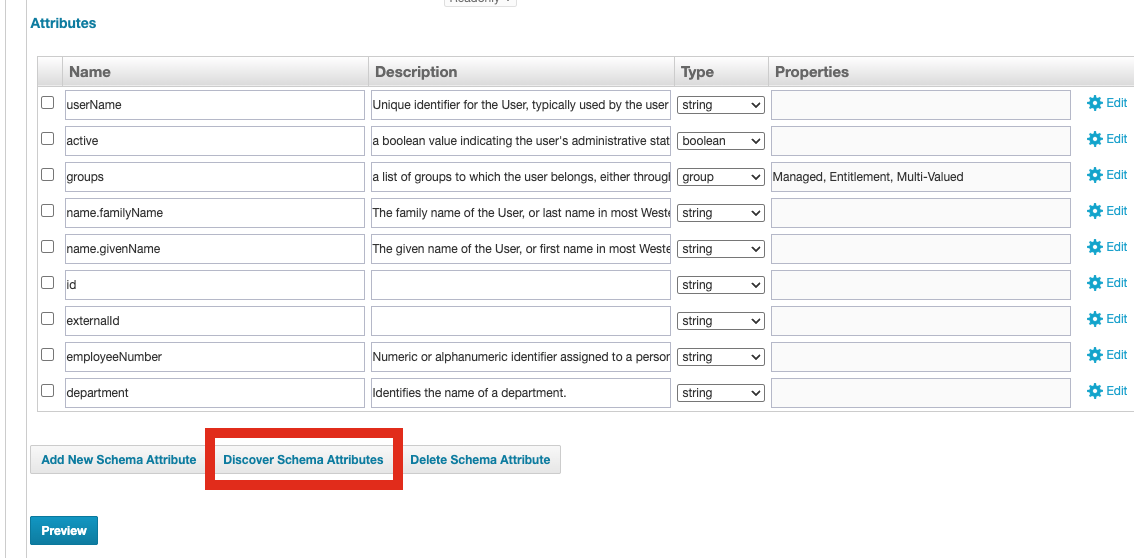Click Add New Schema Attribute button
Image resolution: width=1134 pixels, height=558 pixels.
coord(118,460)
